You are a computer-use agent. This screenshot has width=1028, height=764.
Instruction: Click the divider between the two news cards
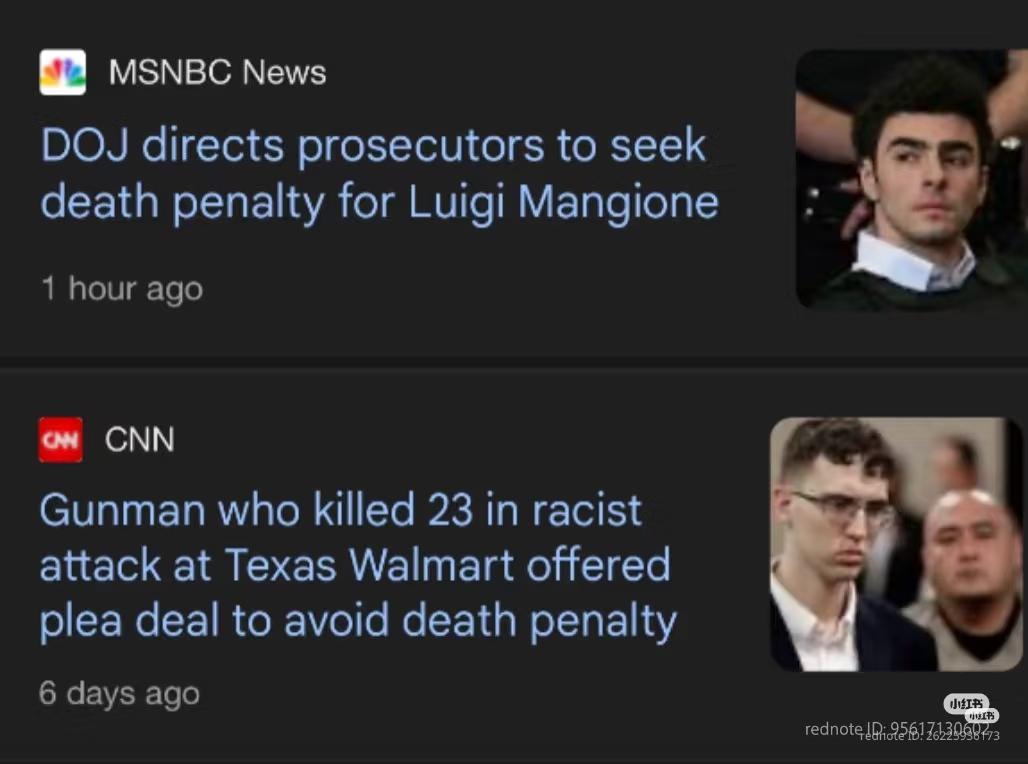[x=514, y=361]
